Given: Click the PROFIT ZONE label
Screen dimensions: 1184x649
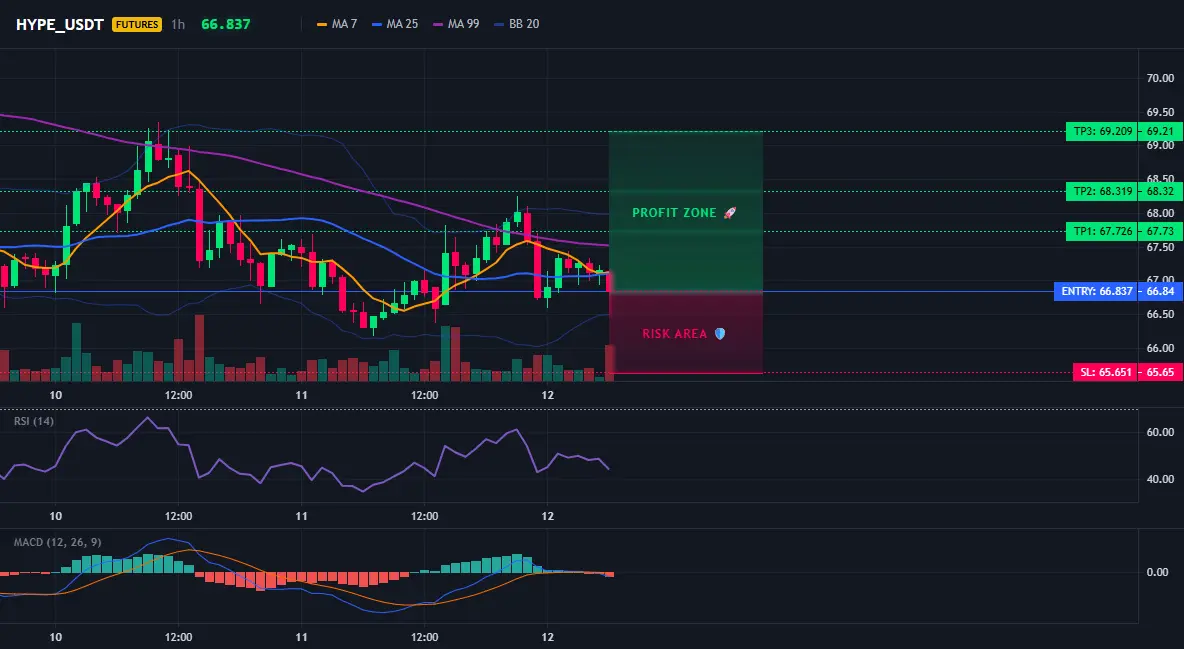Looking at the screenshot, I should tap(674, 213).
